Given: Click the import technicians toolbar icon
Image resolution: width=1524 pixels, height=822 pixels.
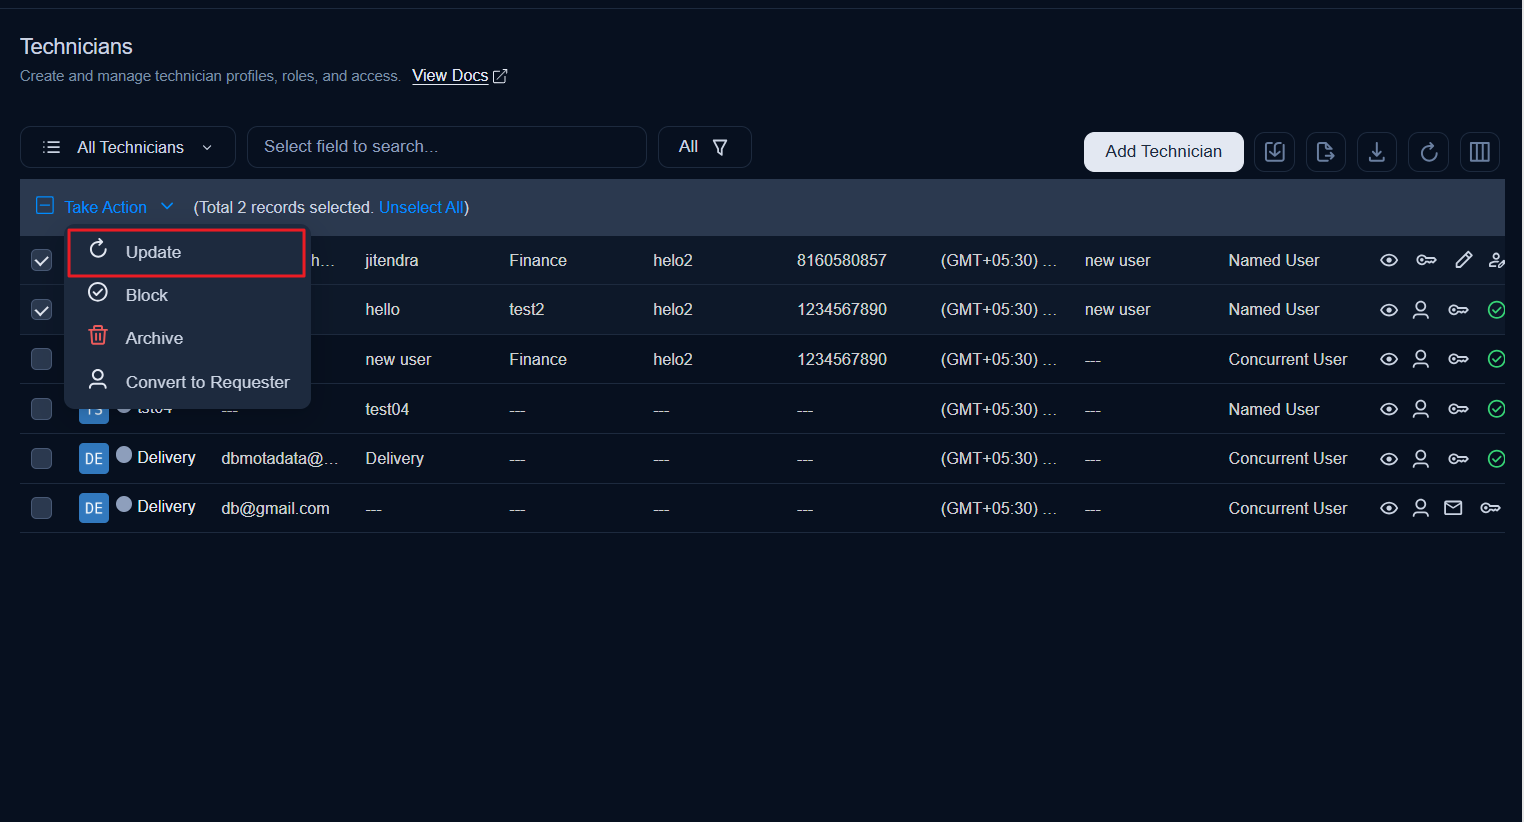Looking at the screenshot, I should 1274,152.
